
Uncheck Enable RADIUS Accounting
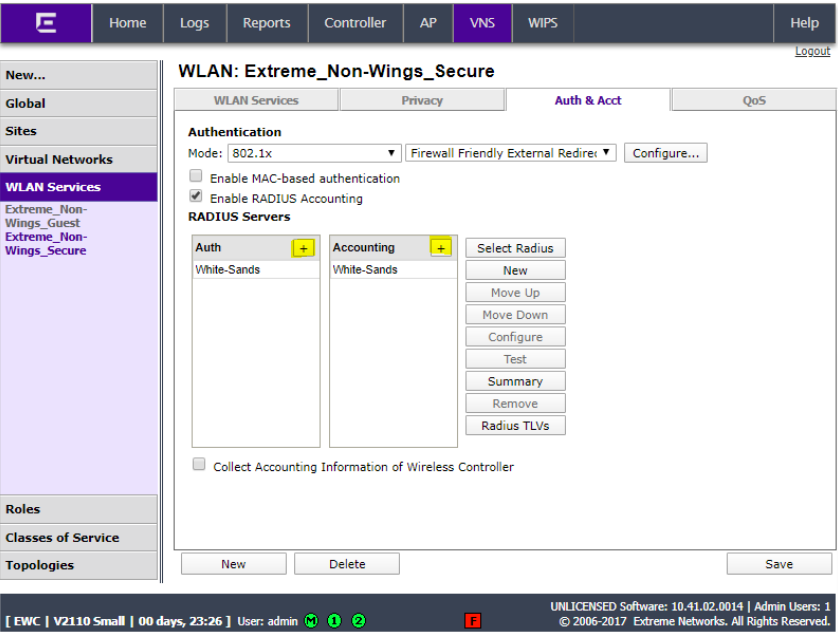point(196,196)
